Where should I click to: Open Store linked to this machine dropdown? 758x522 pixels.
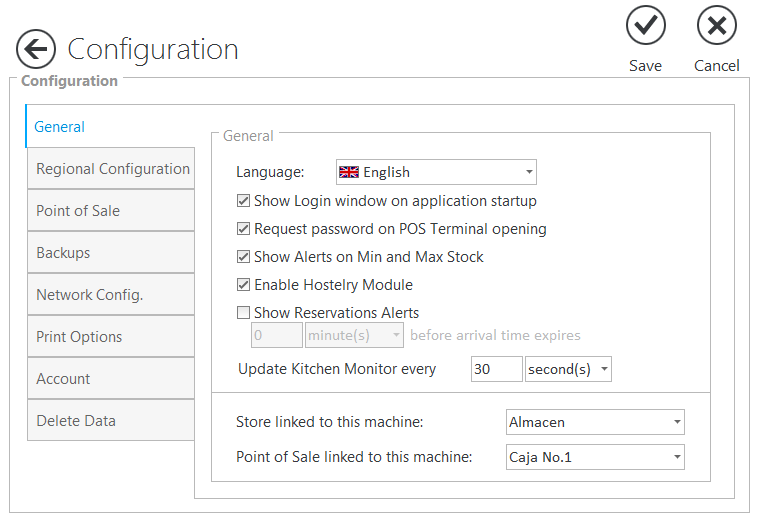pyautogui.click(x=595, y=422)
